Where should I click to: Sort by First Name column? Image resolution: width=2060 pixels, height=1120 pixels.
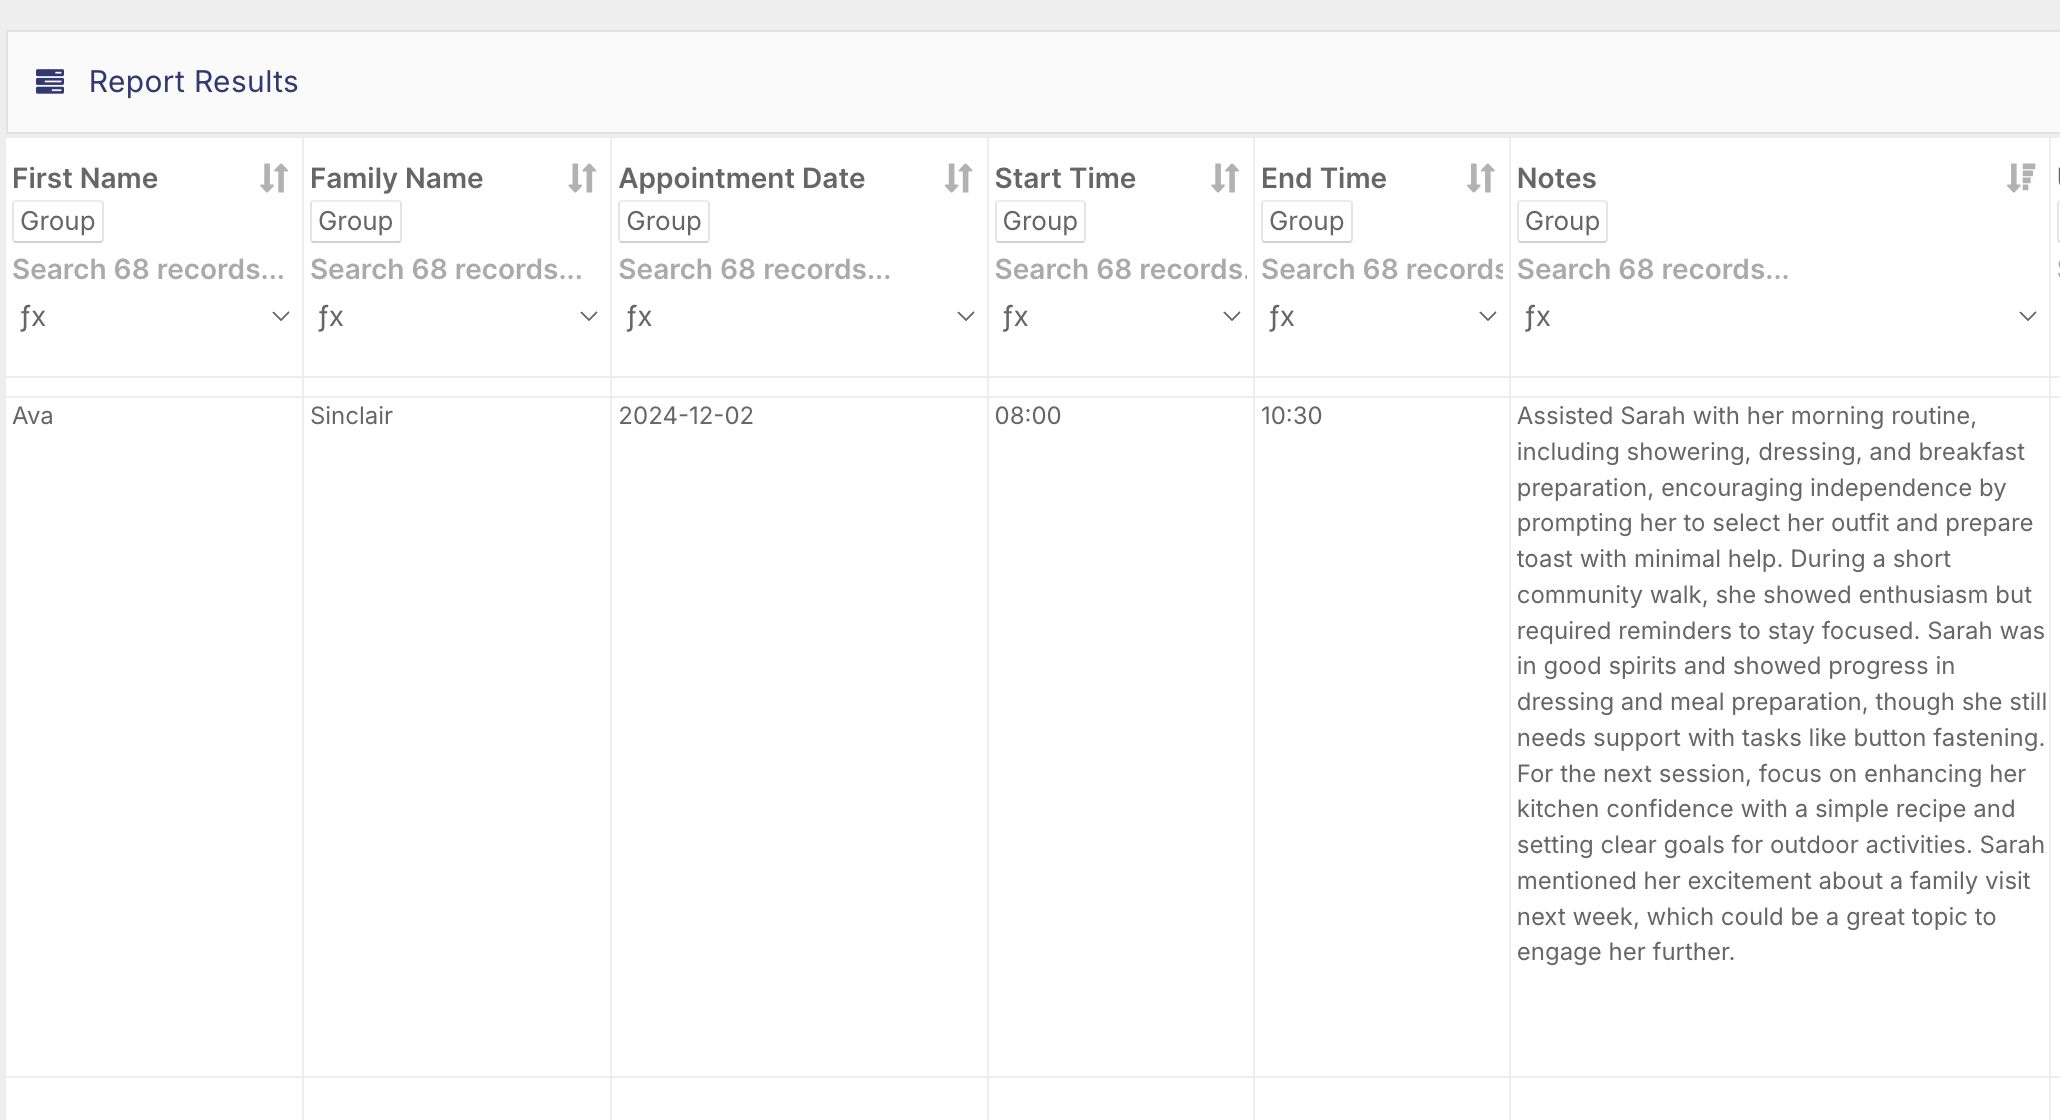click(x=274, y=178)
